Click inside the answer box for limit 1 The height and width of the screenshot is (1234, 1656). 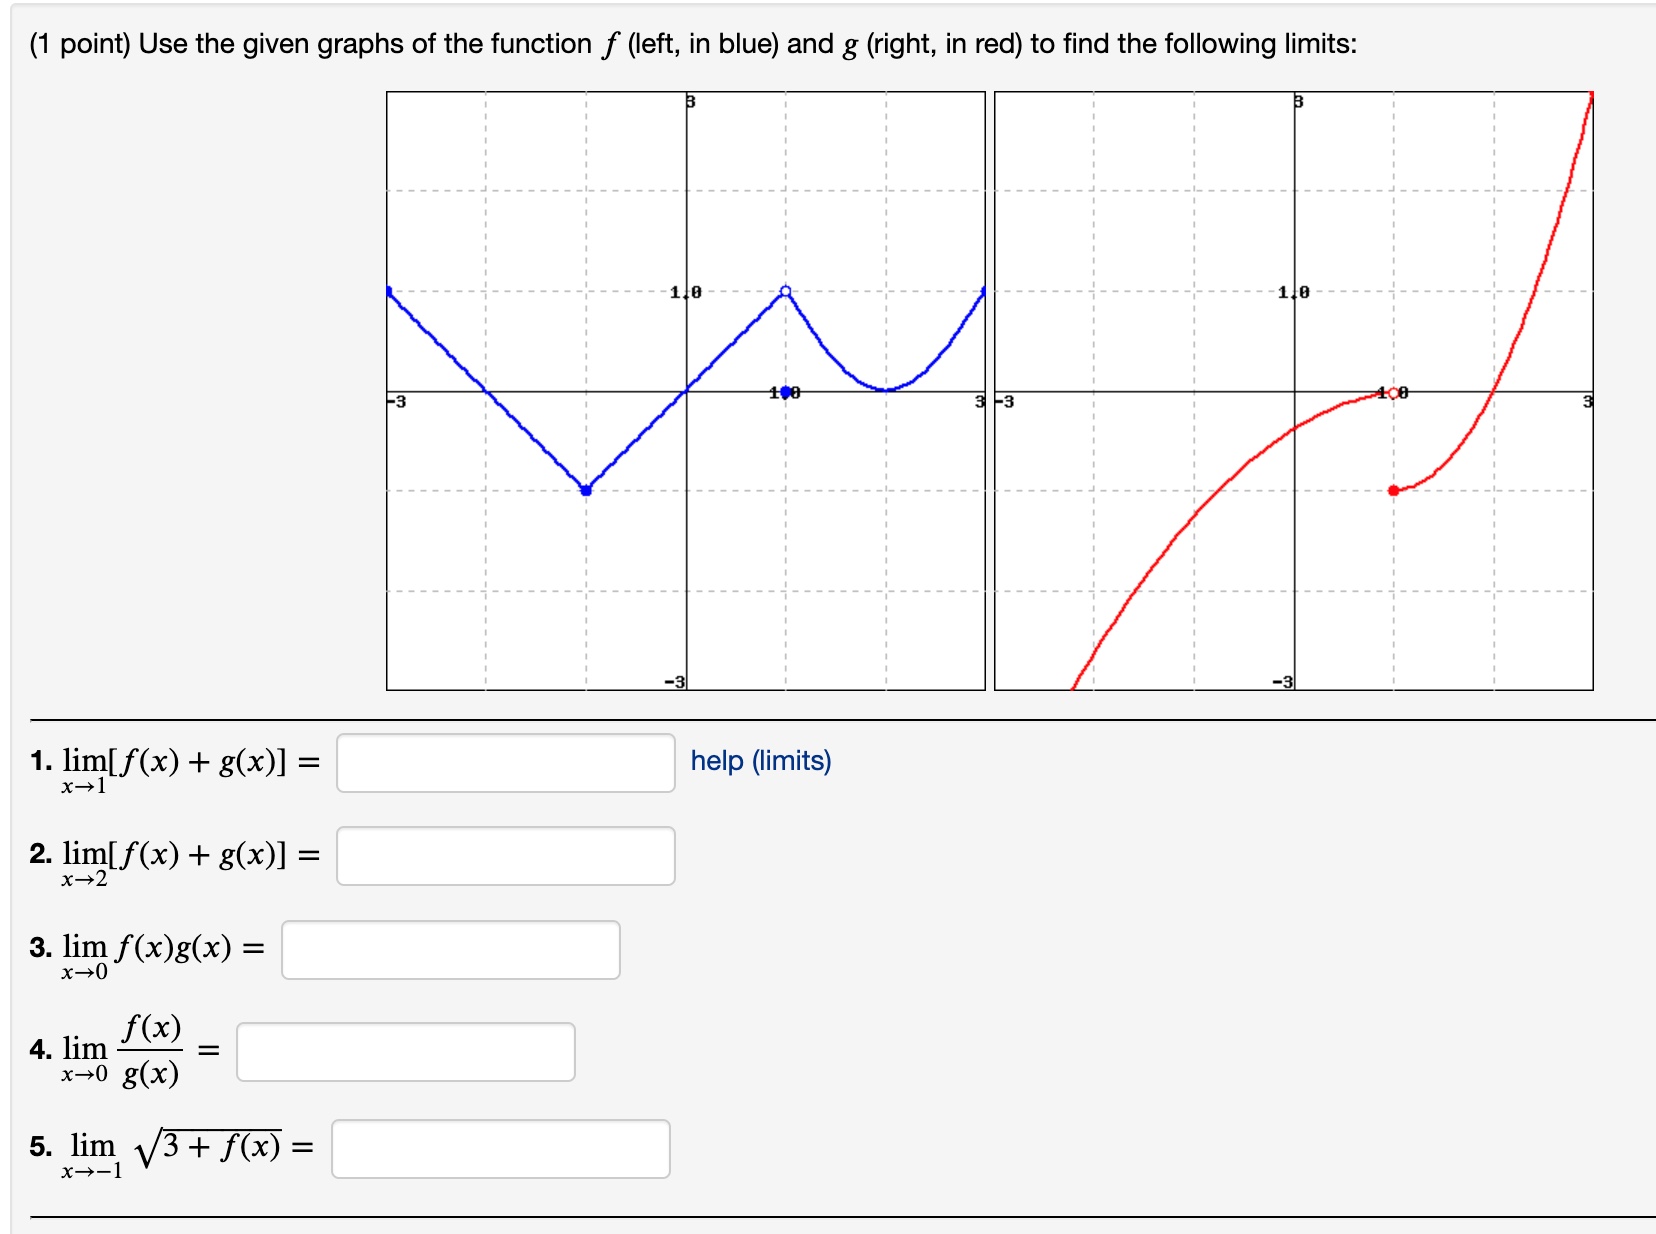(504, 763)
